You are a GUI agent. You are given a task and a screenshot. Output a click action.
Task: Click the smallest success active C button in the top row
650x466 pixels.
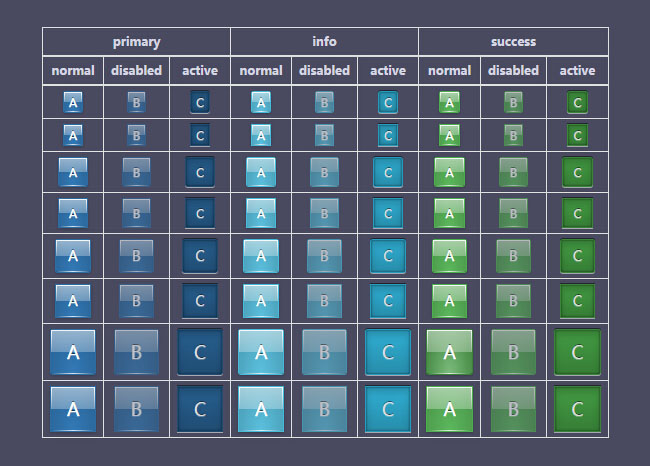577,102
